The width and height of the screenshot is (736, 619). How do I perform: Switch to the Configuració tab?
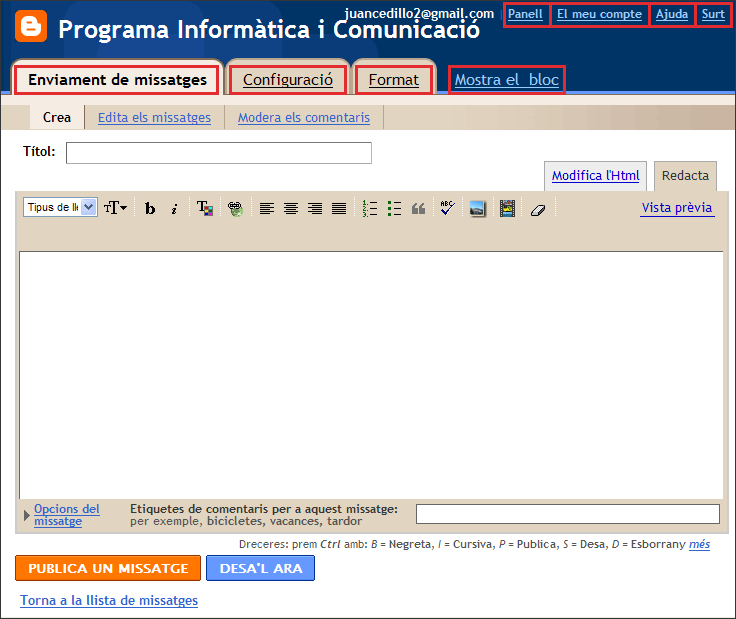coord(288,80)
